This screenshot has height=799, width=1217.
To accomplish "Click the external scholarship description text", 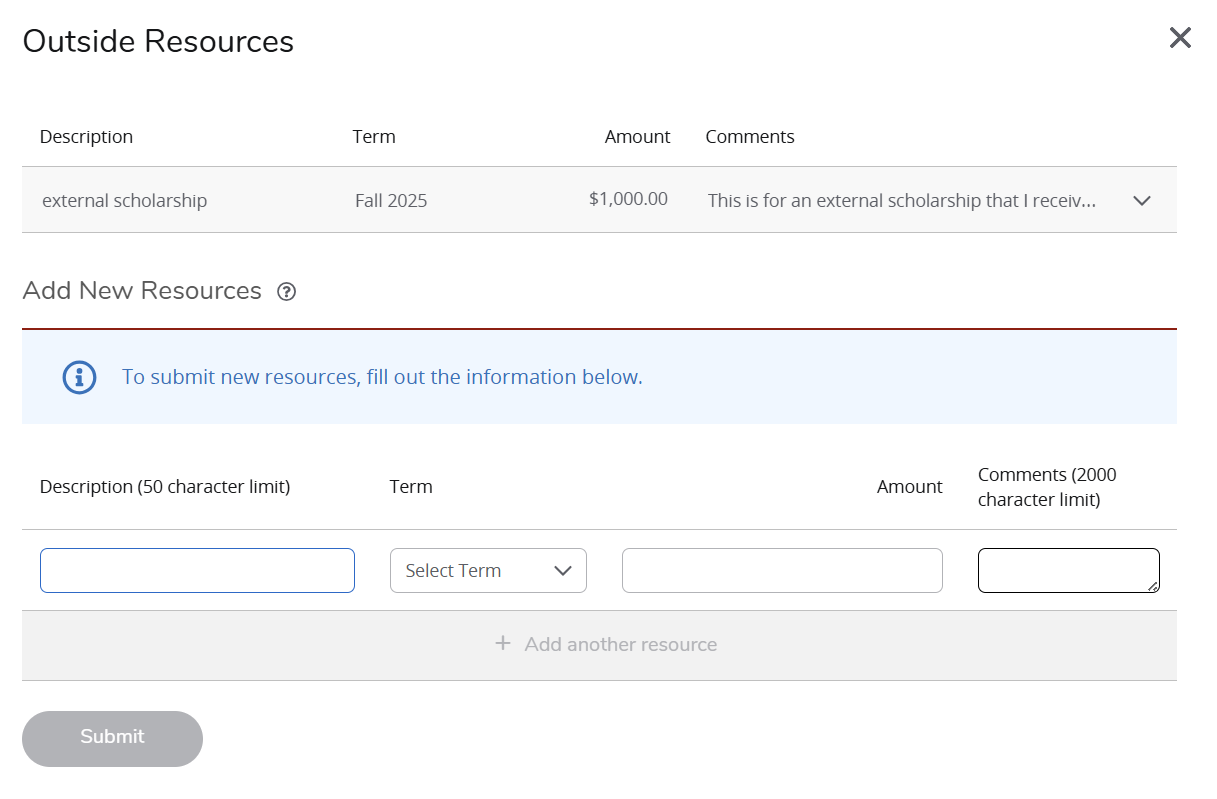I will (124, 200).
